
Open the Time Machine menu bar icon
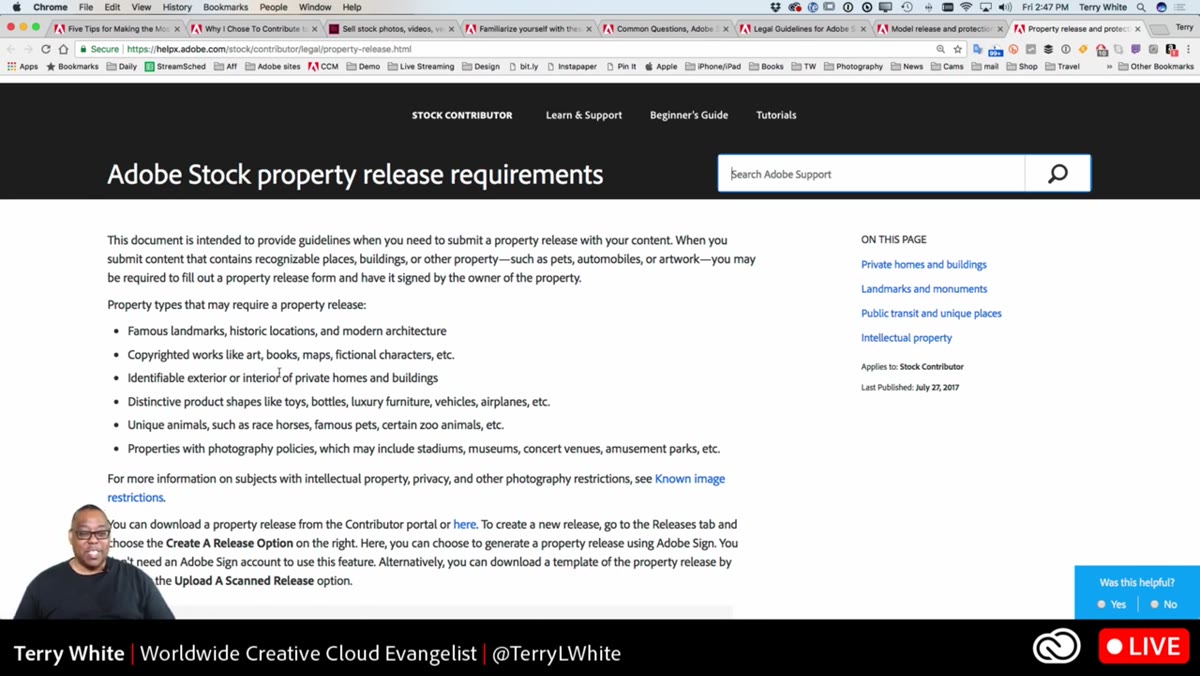[907, 7]
